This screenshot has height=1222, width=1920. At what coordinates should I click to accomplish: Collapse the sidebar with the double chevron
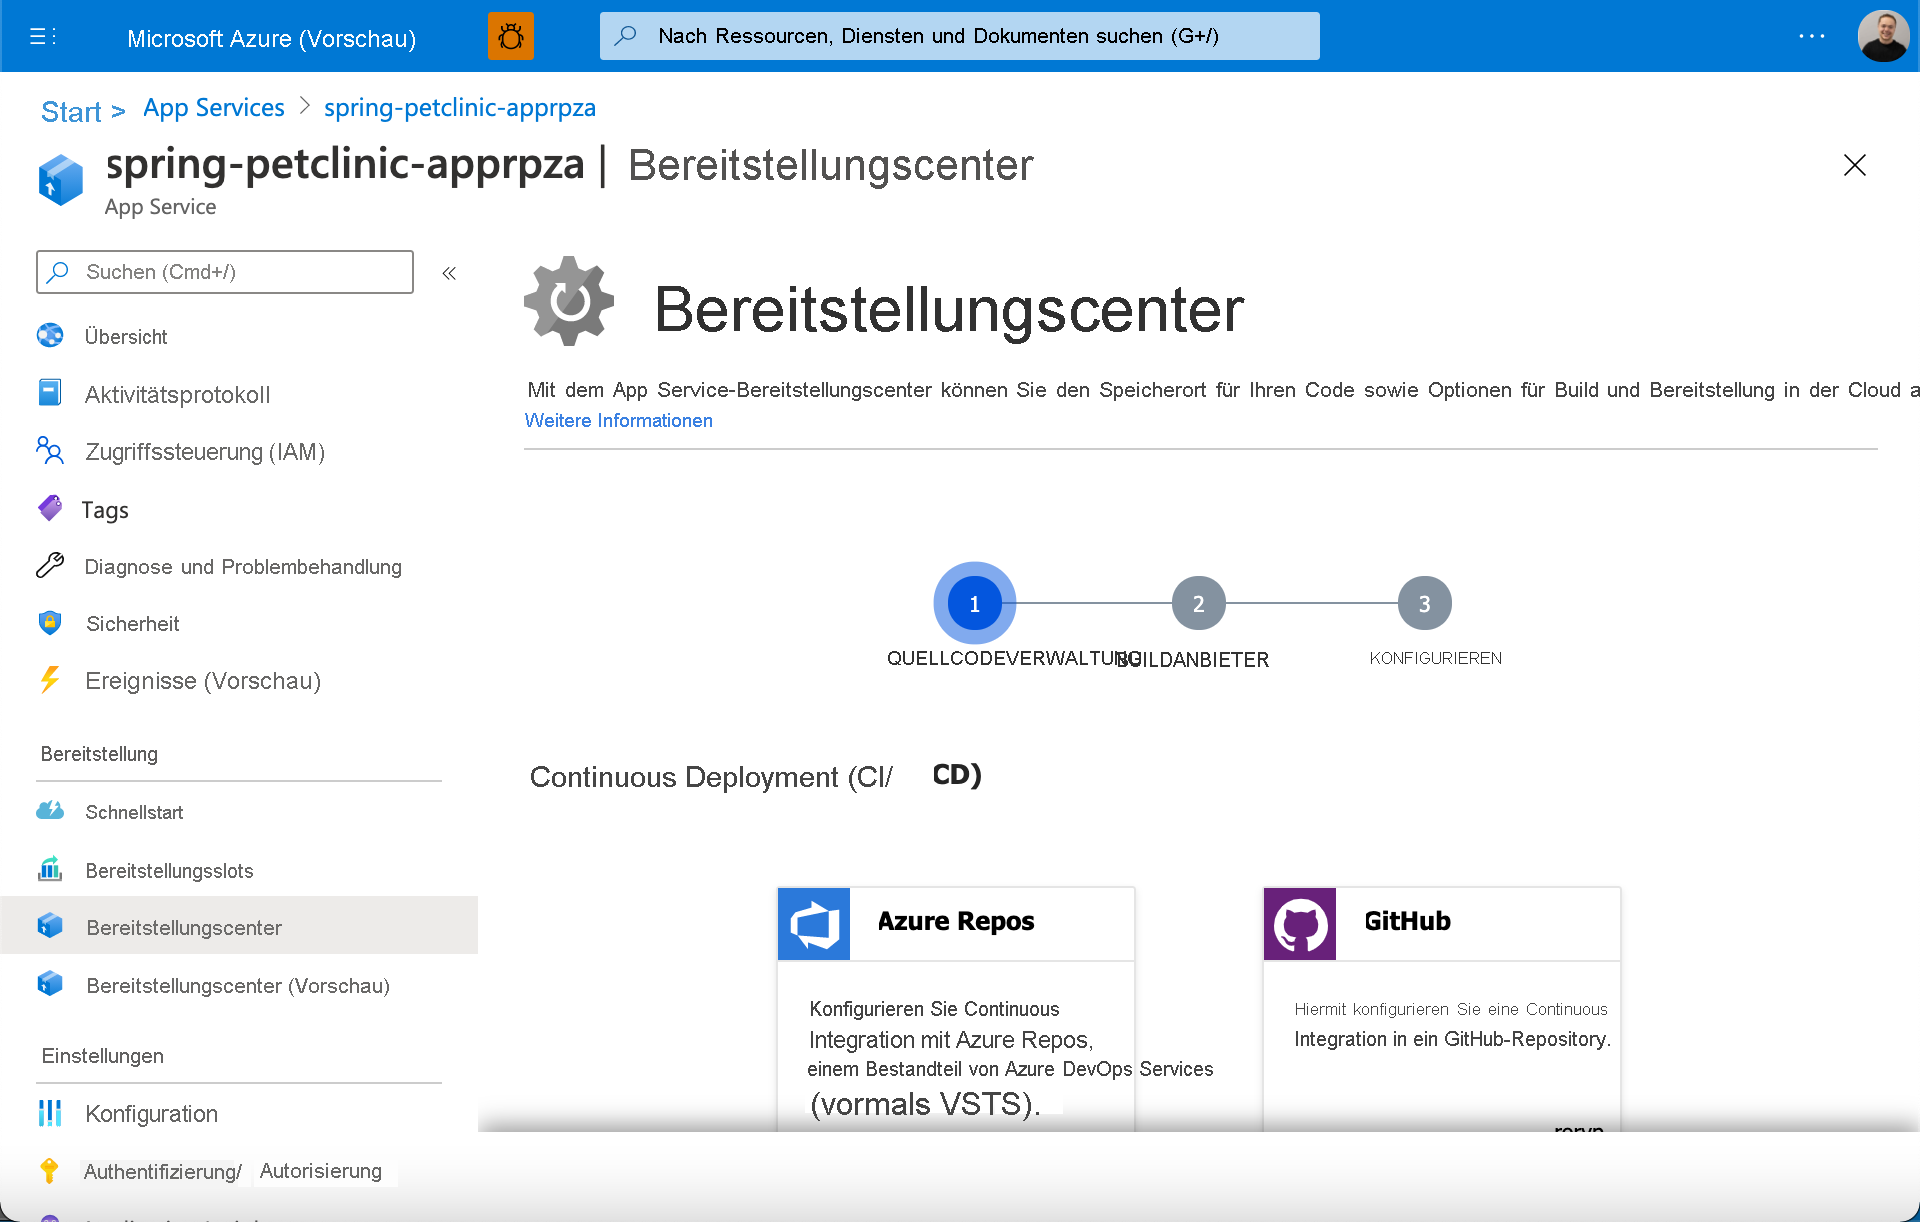pyautogui.click(x=449, y=272)
